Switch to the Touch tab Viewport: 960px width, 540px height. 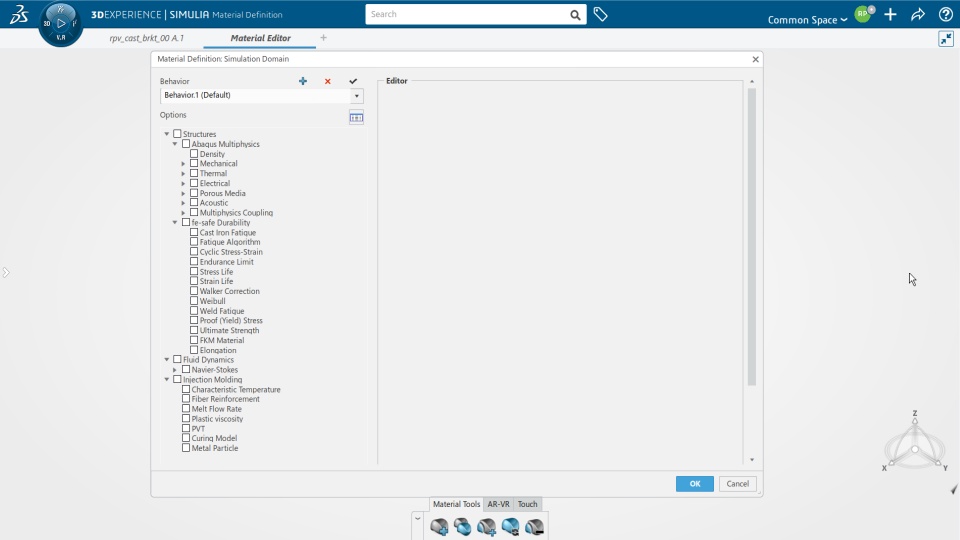point(527,504)
